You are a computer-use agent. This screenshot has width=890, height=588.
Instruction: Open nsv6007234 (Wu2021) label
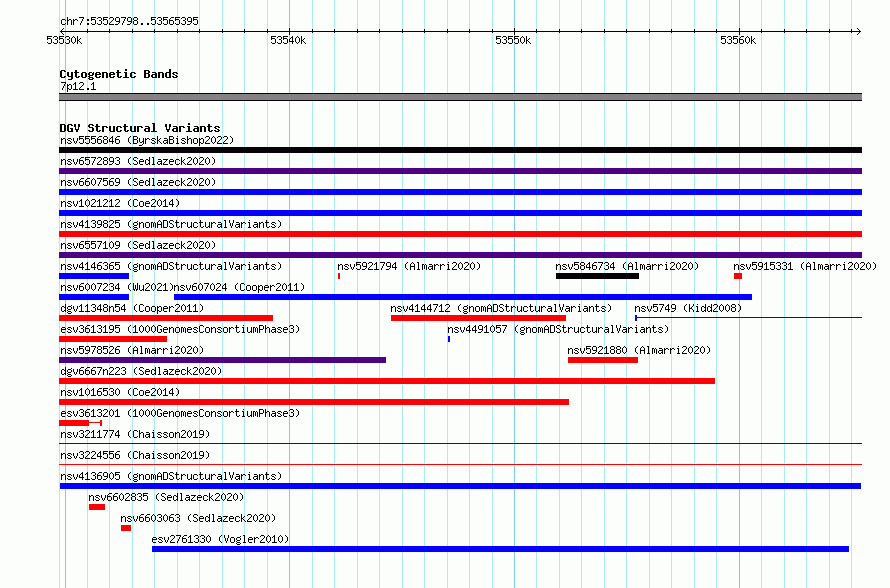click(116, 287)
